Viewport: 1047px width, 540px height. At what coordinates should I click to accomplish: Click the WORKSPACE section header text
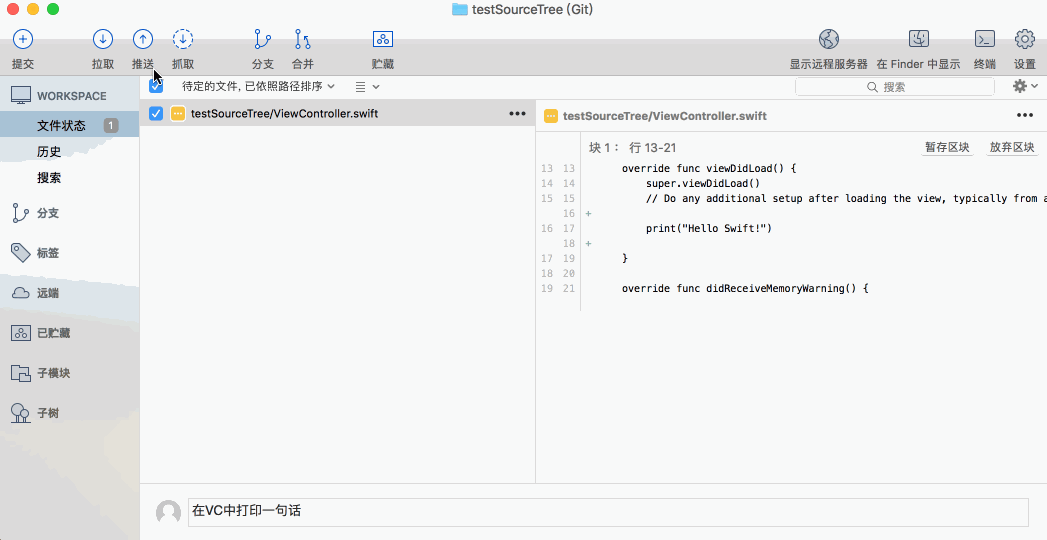click(71, 96)
